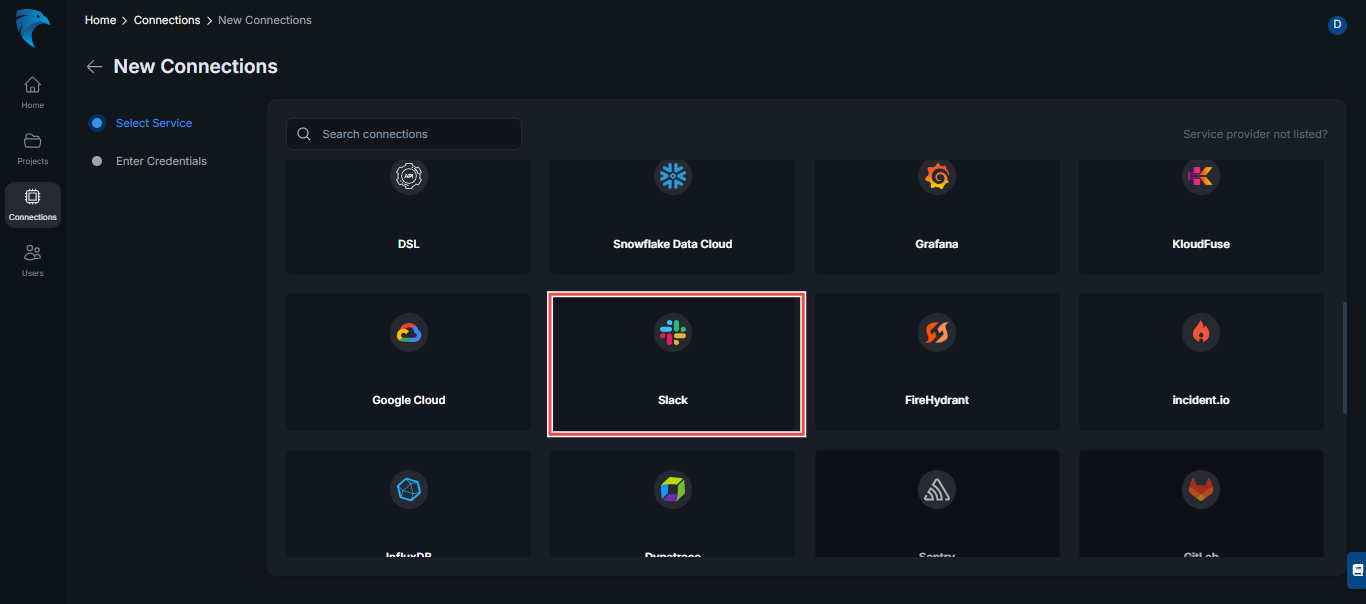Choose the InfluxDB connection icon
The image size is (1366, 604).
(408, 489)
